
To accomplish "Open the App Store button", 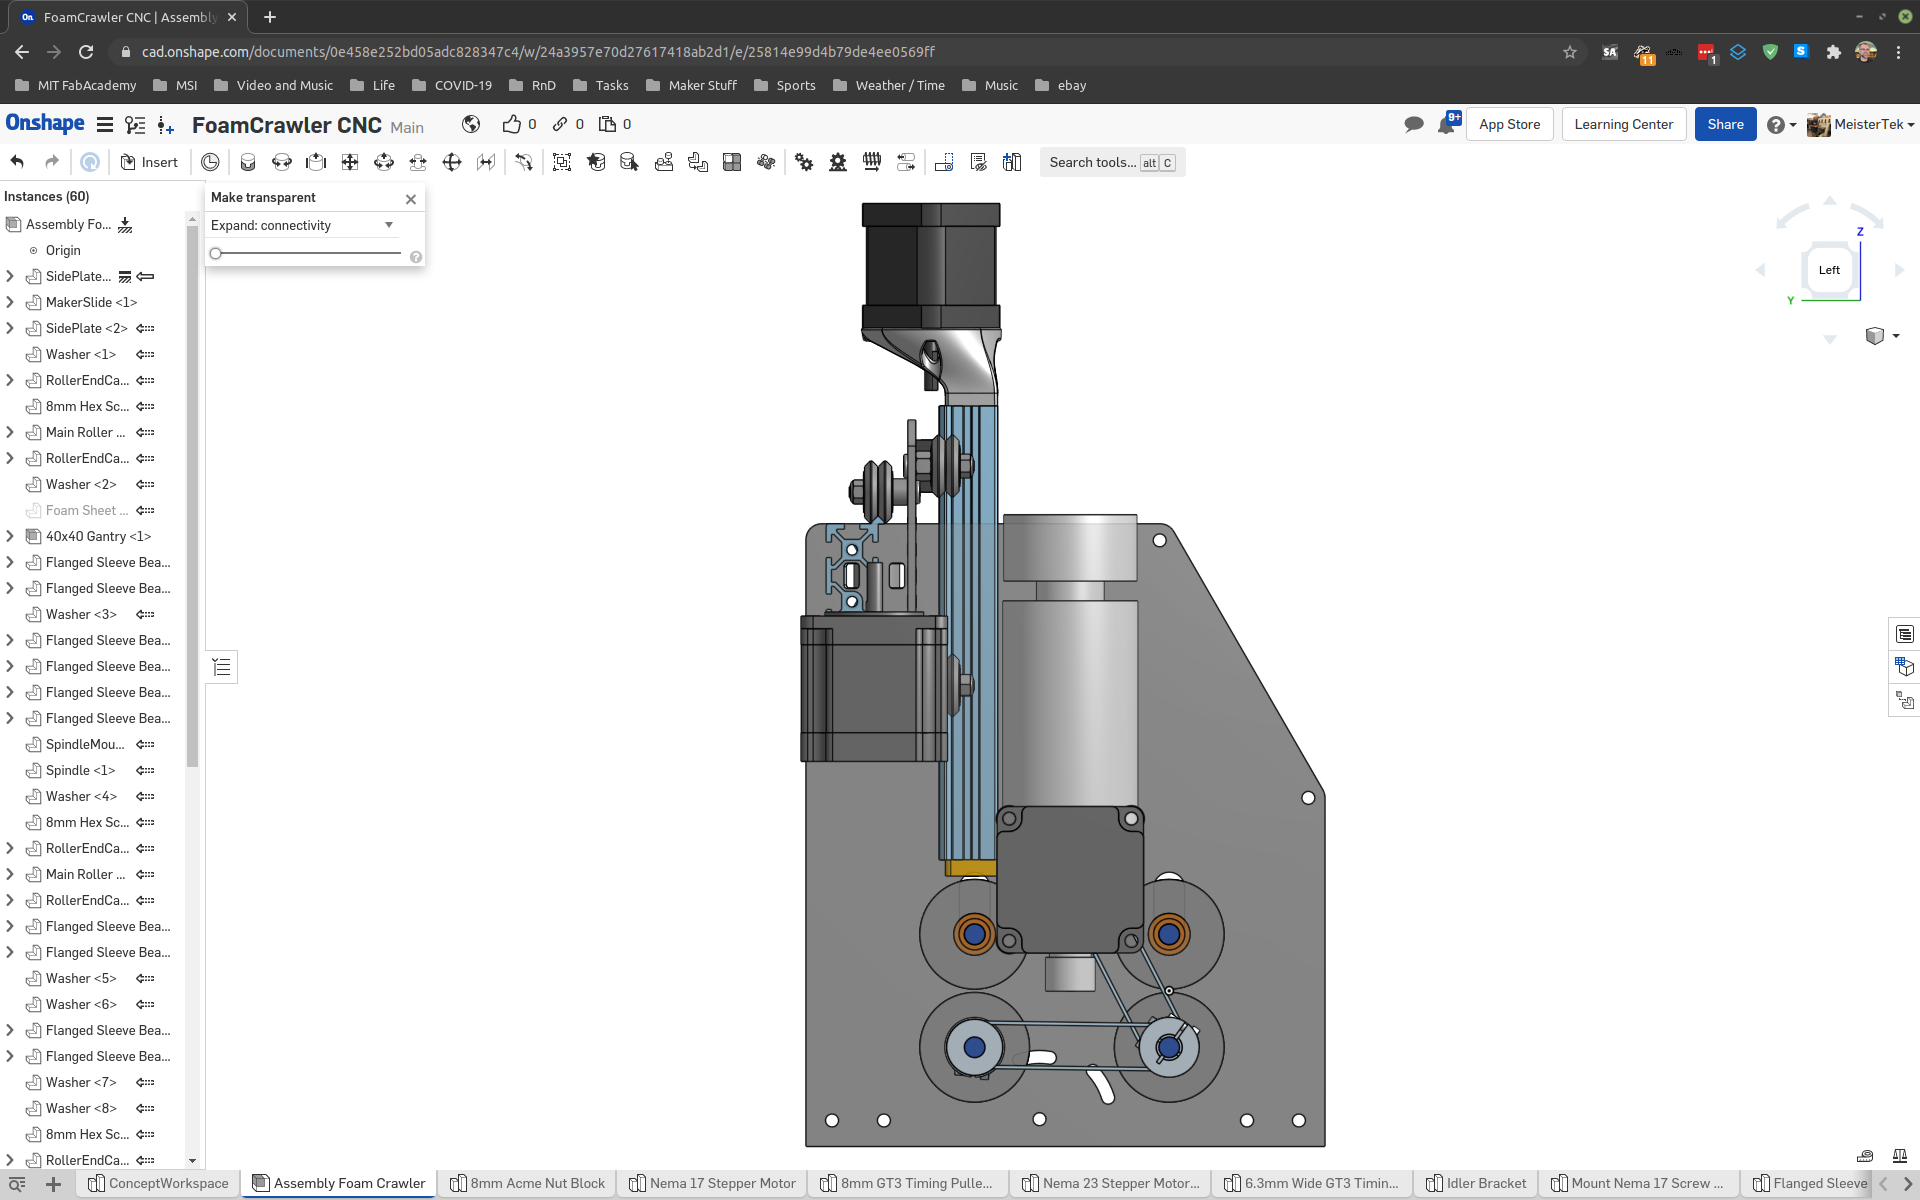I will pos(1509,124).
